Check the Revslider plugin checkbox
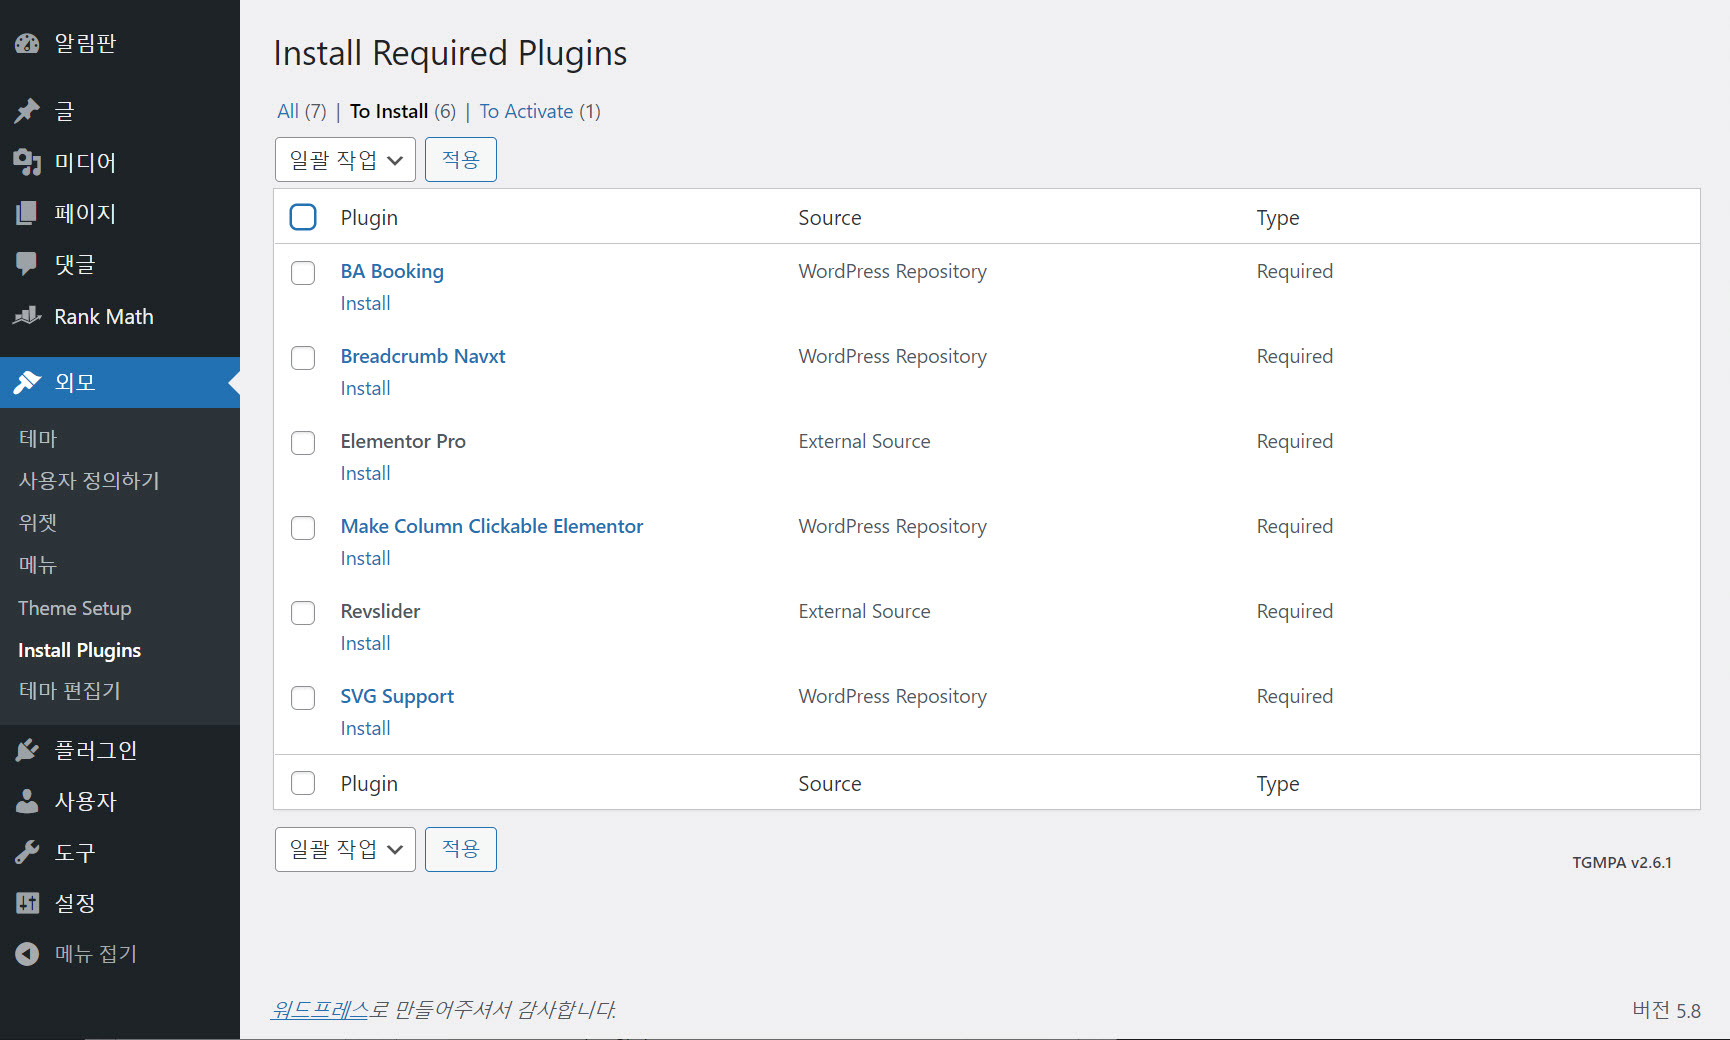The height and width of the screenshot is (1040, 1730). point(303,613)
